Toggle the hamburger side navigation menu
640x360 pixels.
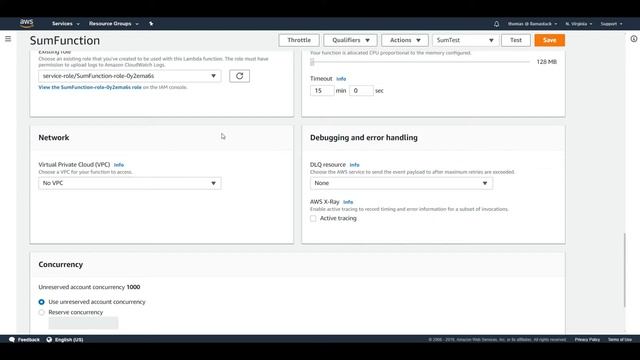8,39
